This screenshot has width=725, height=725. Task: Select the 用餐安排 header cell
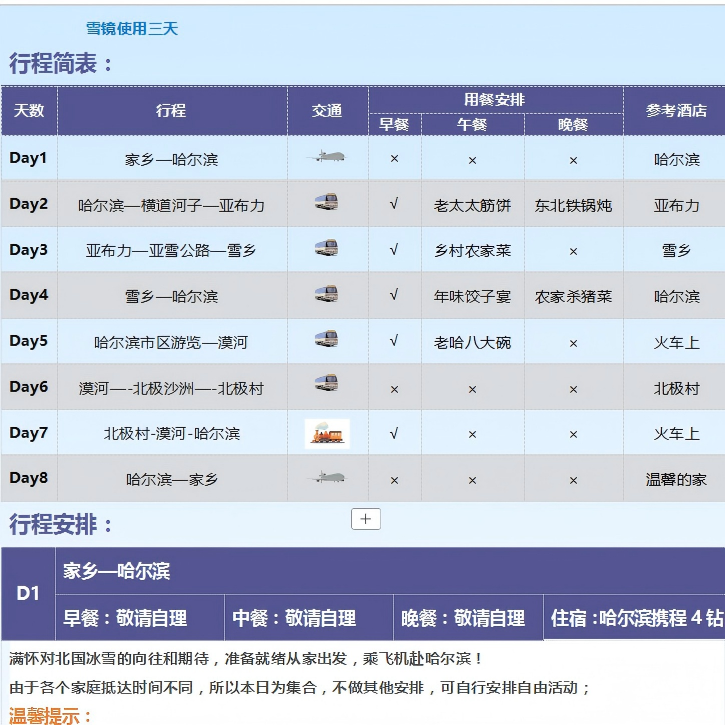click(494, 100)
